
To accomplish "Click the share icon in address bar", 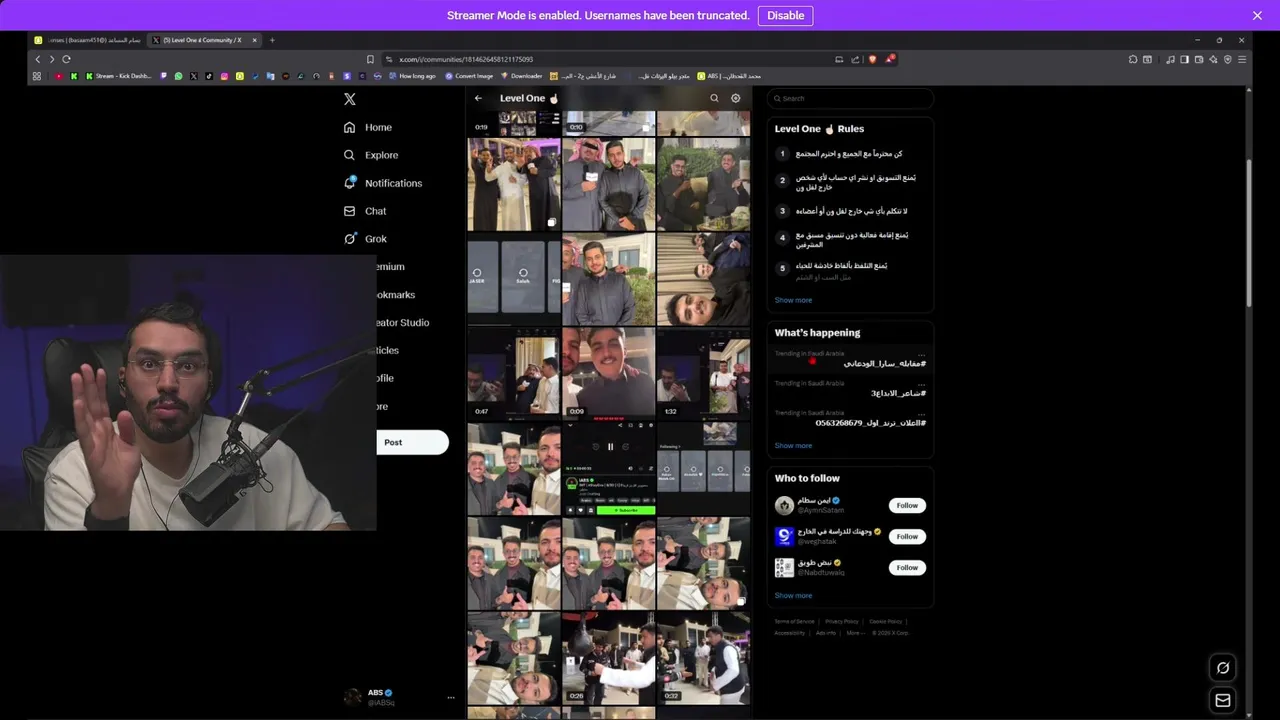I will tap(855, 59).
